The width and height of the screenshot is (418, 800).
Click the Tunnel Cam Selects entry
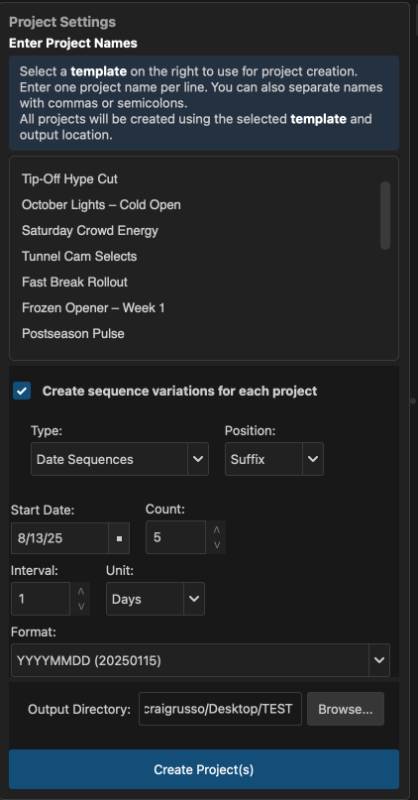click(79, 256)
